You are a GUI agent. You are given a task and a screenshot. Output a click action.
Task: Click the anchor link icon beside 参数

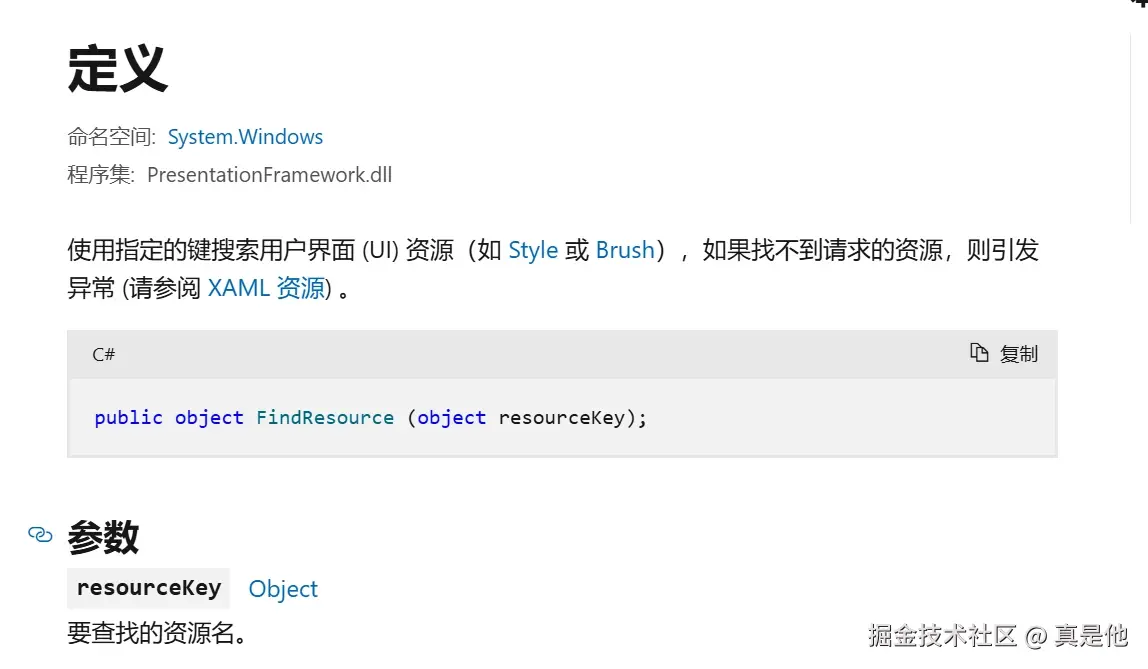40,535
